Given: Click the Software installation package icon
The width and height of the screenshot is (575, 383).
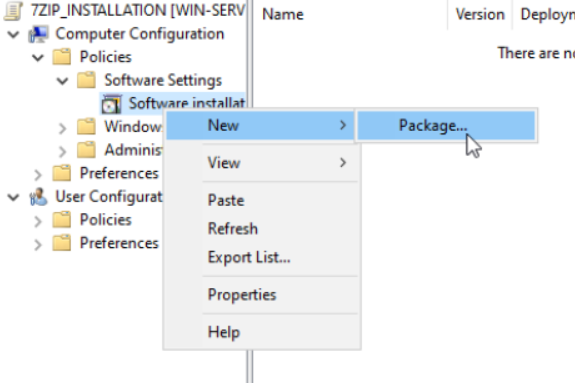Looking at the screenshot, I should coord(111,104).
